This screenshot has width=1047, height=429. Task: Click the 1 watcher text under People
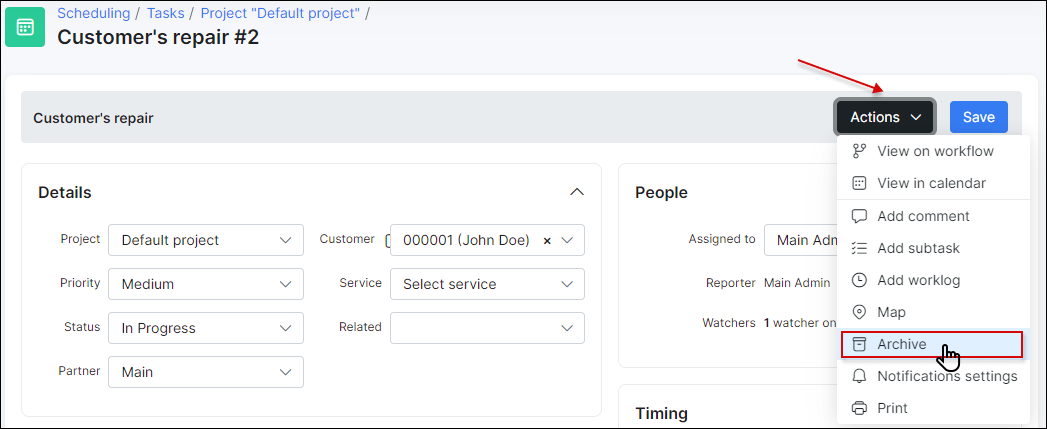point(800,323)
